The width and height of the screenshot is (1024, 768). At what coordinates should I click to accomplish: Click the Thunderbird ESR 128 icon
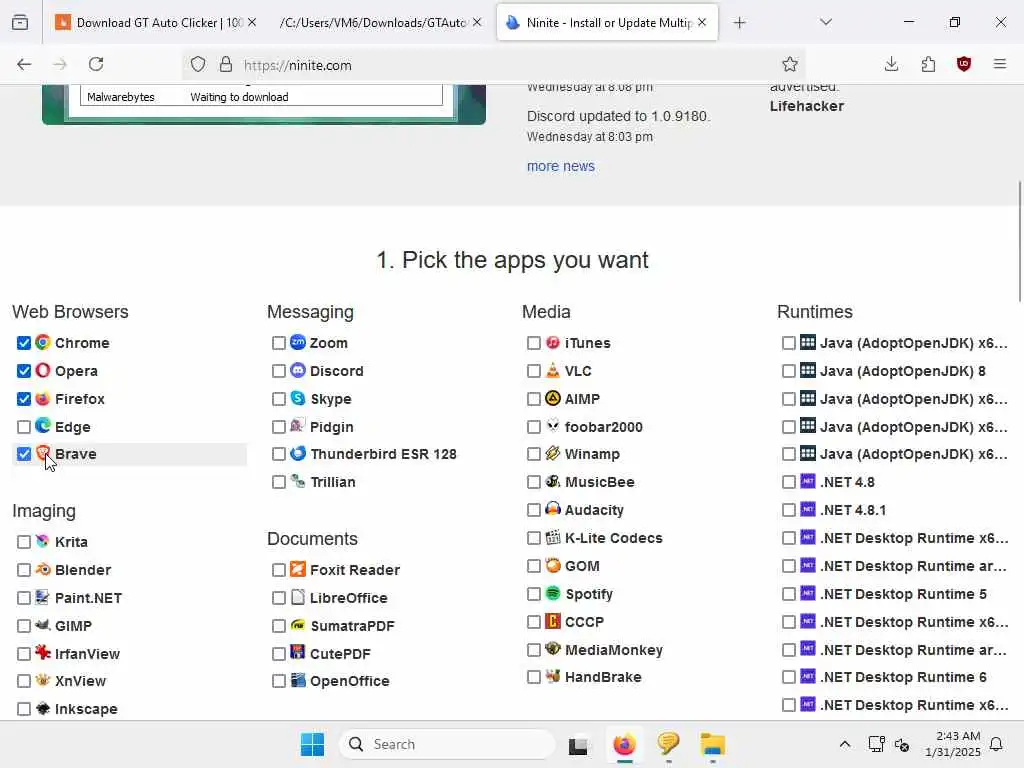point(298,453)
